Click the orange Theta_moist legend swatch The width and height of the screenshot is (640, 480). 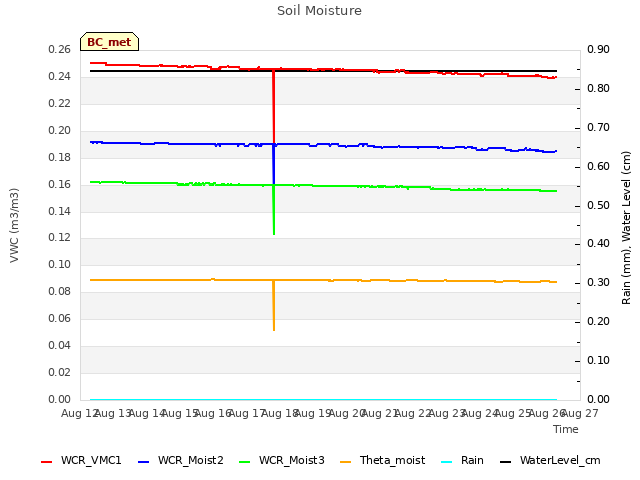(345, 462)
